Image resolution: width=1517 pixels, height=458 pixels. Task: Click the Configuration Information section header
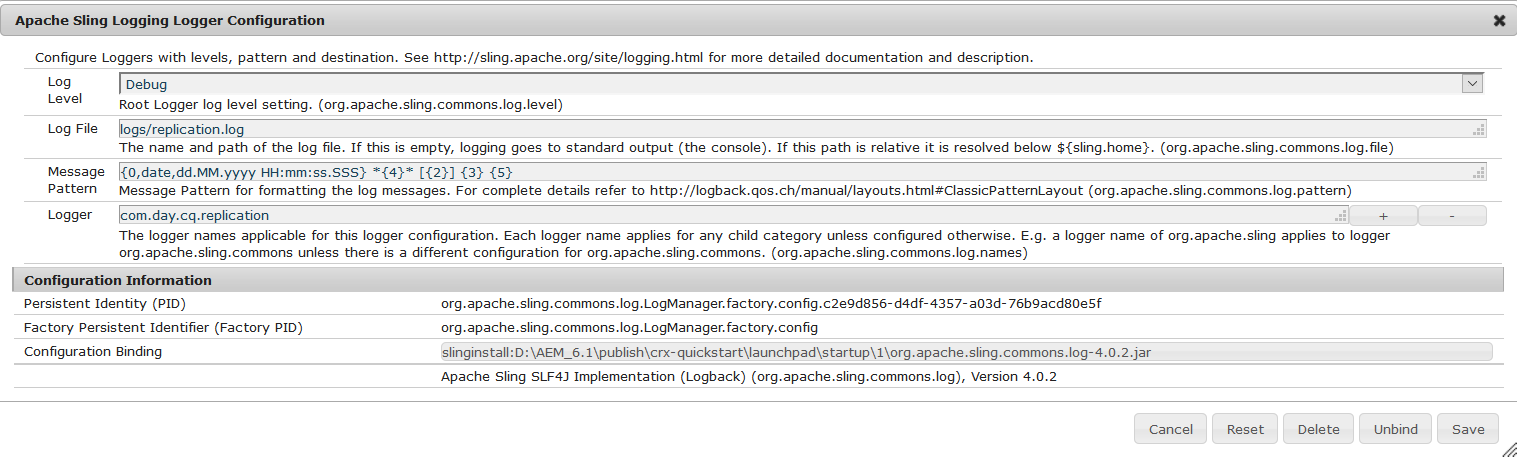tap(118, 280)
